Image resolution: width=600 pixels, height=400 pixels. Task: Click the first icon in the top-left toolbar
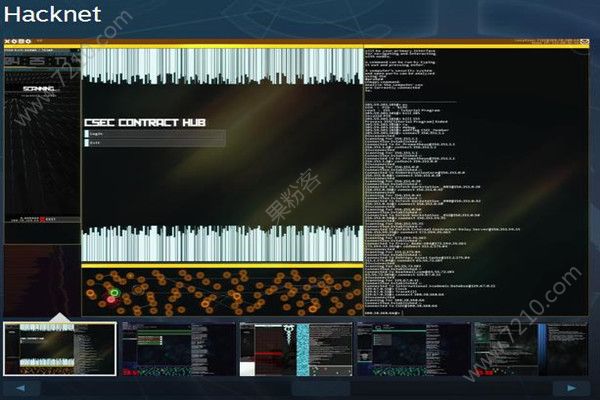(7, 41)
